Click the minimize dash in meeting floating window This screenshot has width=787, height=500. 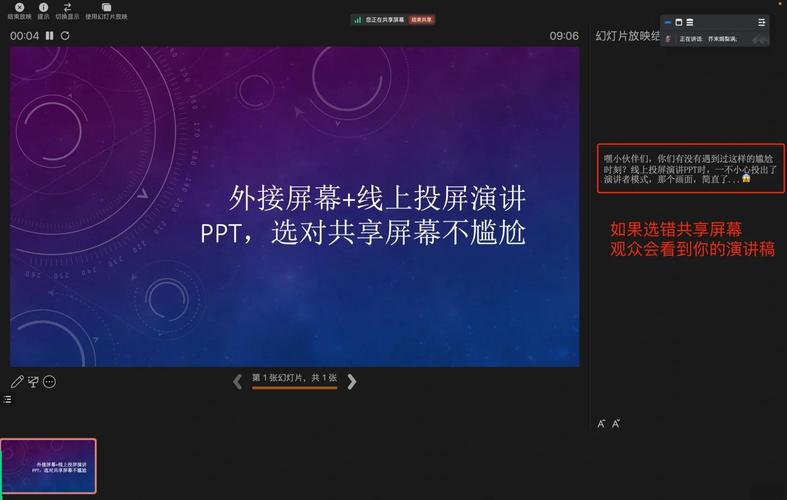click(668, 23)
